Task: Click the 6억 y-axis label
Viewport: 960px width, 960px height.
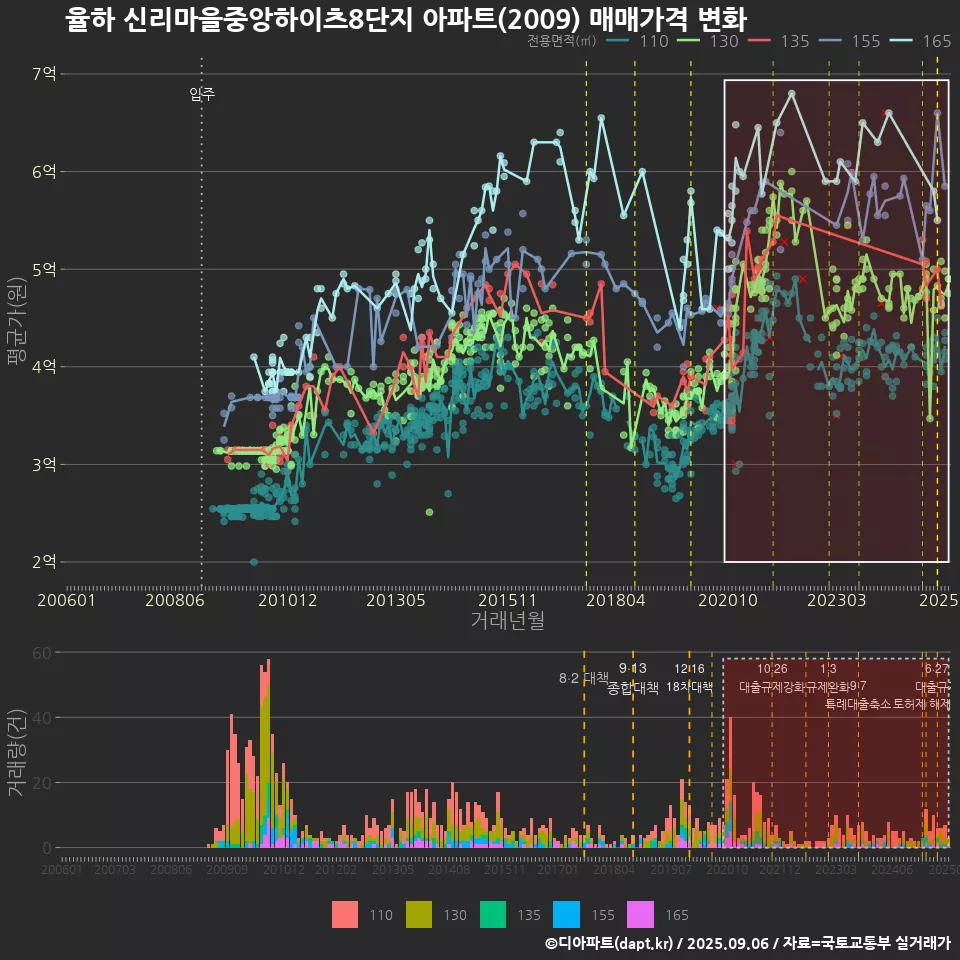Action: coord(44,171)
